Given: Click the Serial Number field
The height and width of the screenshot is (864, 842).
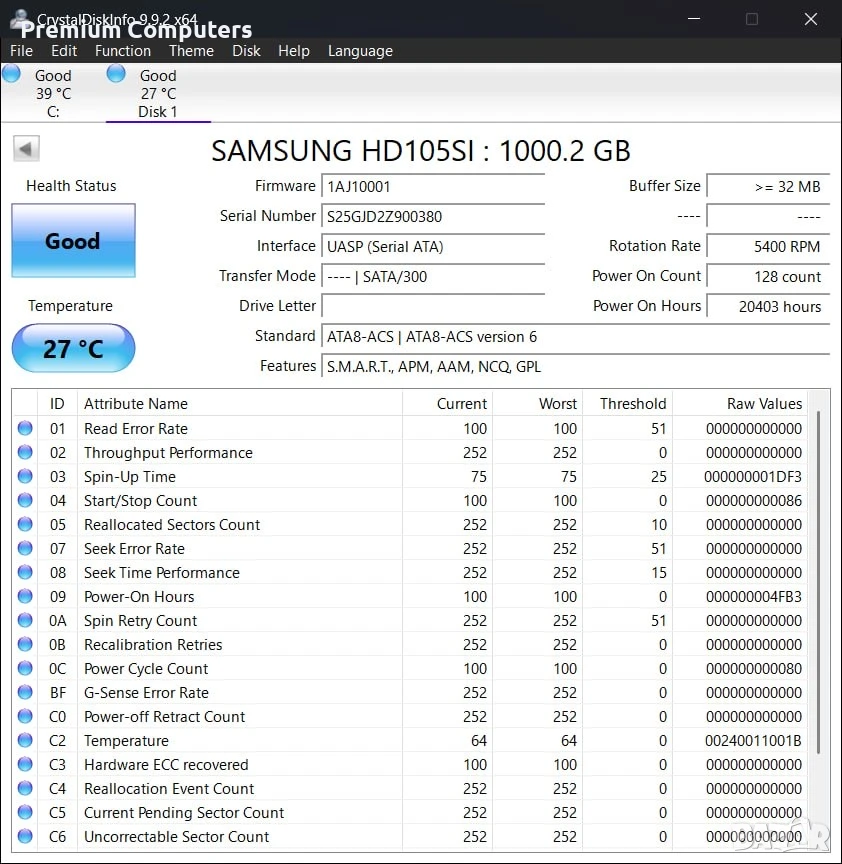Looking at the screenshot, I should (x=433, y=217).
